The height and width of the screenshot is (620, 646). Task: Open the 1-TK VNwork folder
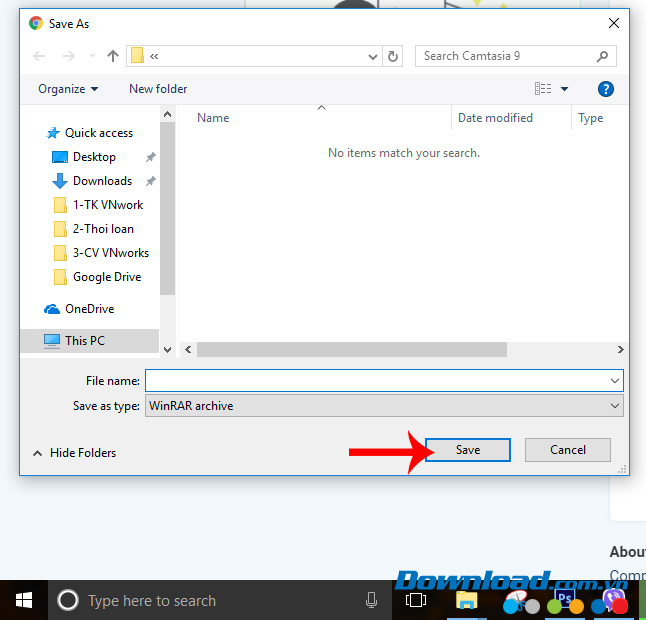(98, 205)
